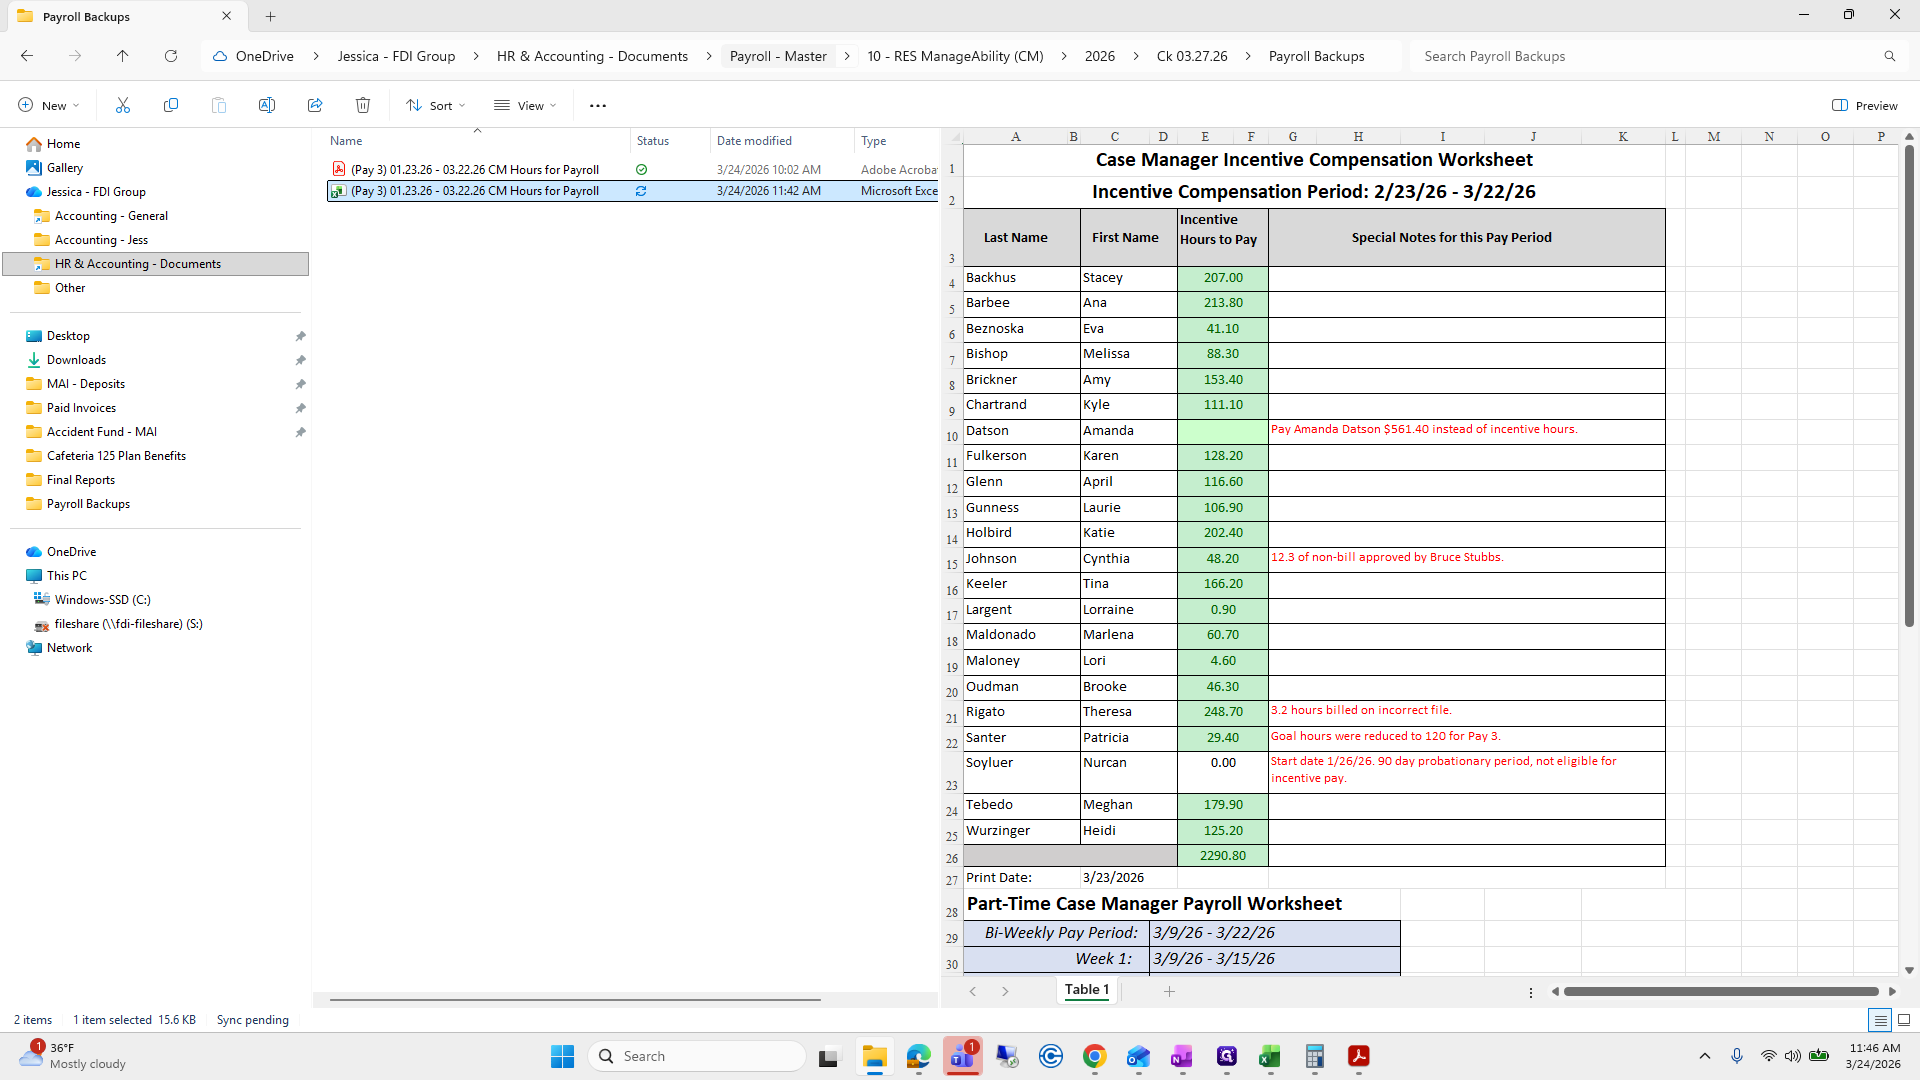This screenshot has height=1080, width=1920.
Task: Click the Rename icon in toolbar
Action: point(267,105)
